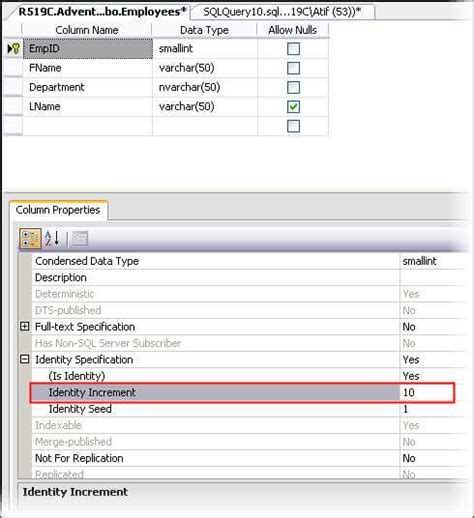Click the Identity Seed value 1
Image resolution: width=474 pixels, height=518 pixels.
click(405, 409)
